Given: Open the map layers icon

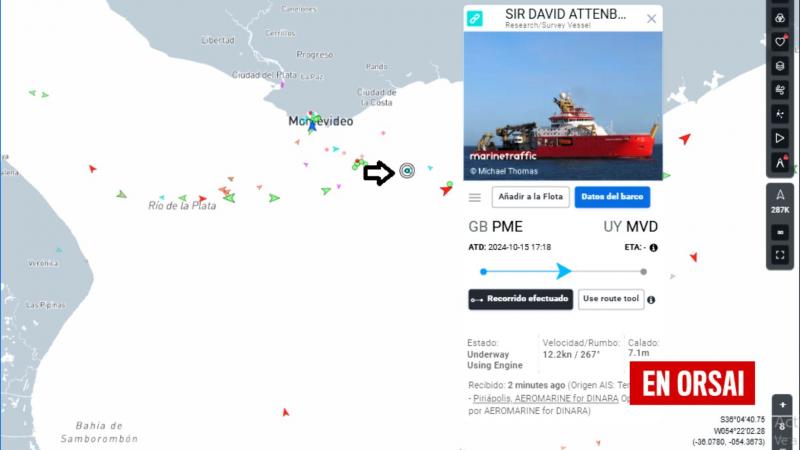Looking at the screenshot, I should click(780, 66).
